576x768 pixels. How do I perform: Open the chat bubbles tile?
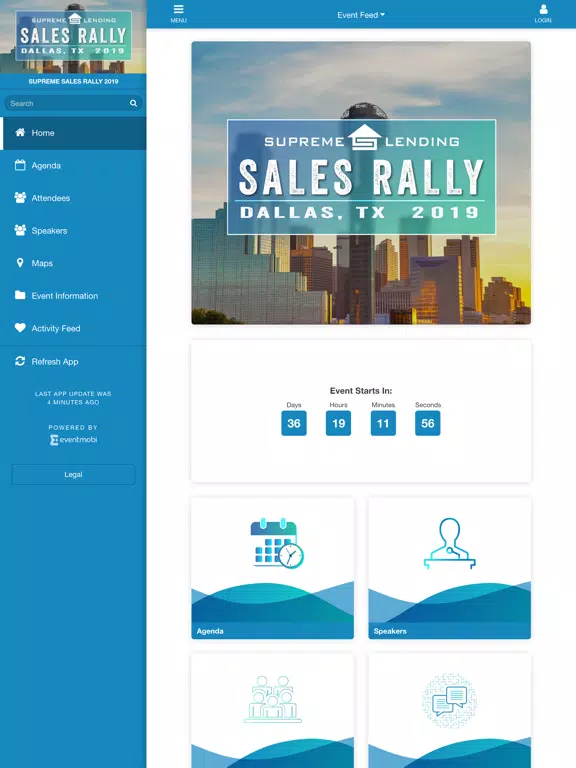[x=450, y=711]
